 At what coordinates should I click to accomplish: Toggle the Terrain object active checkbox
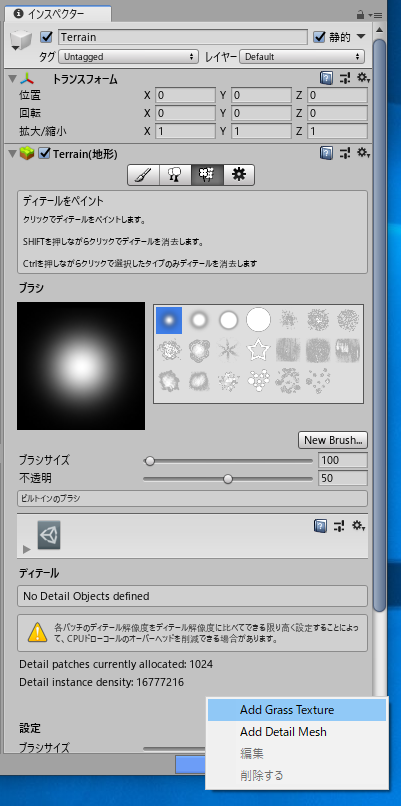pyautogui.click(x=47, y=37)
